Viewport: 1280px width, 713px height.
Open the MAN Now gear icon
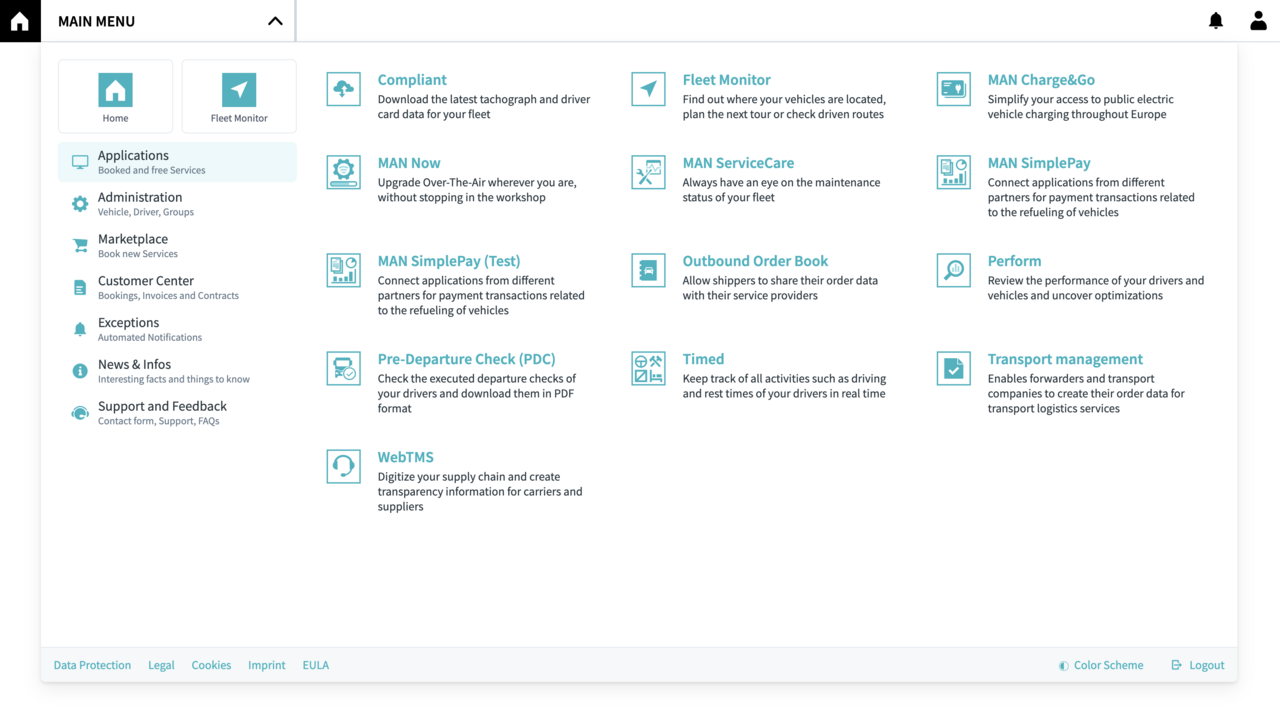pos(343,172)
